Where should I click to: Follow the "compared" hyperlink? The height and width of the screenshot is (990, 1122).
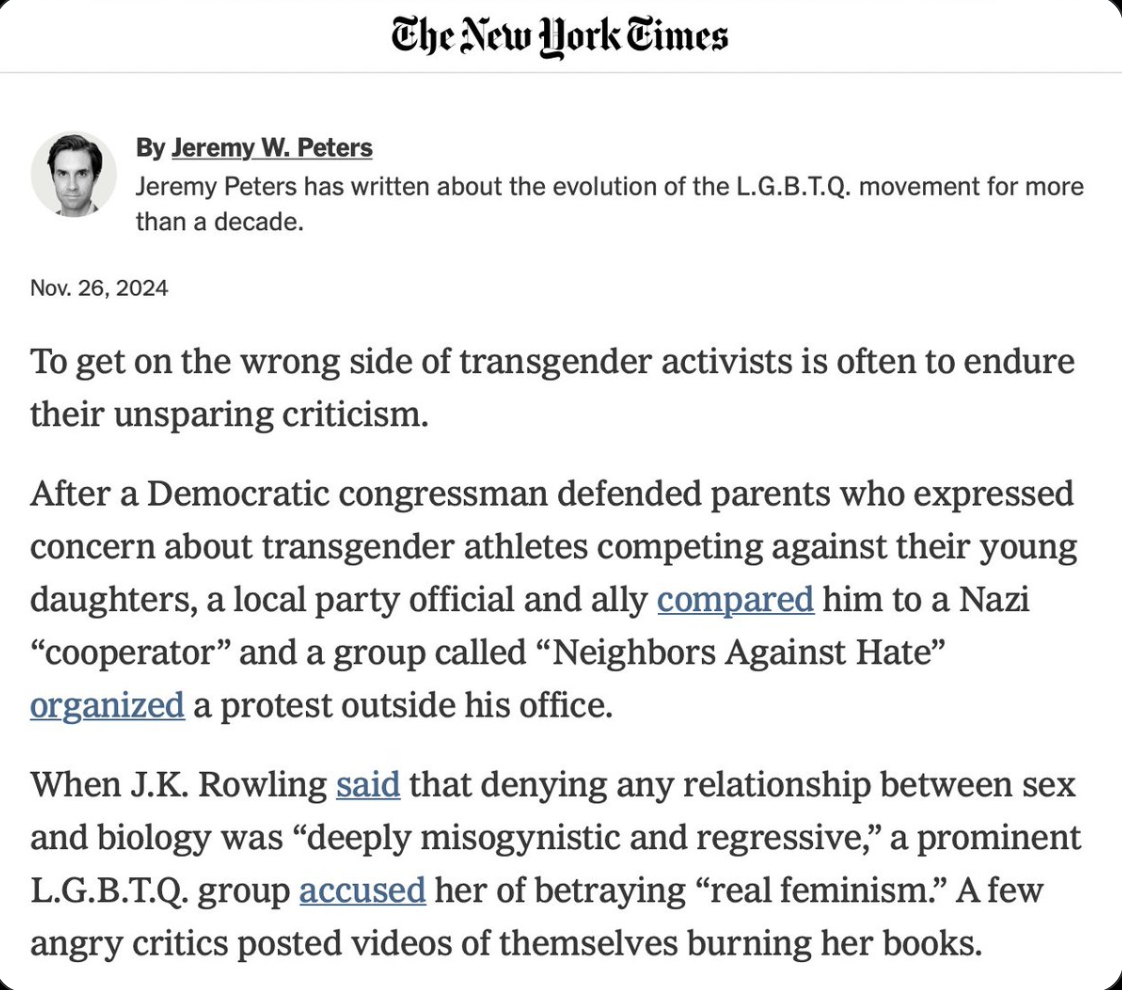tap(735, 599)
